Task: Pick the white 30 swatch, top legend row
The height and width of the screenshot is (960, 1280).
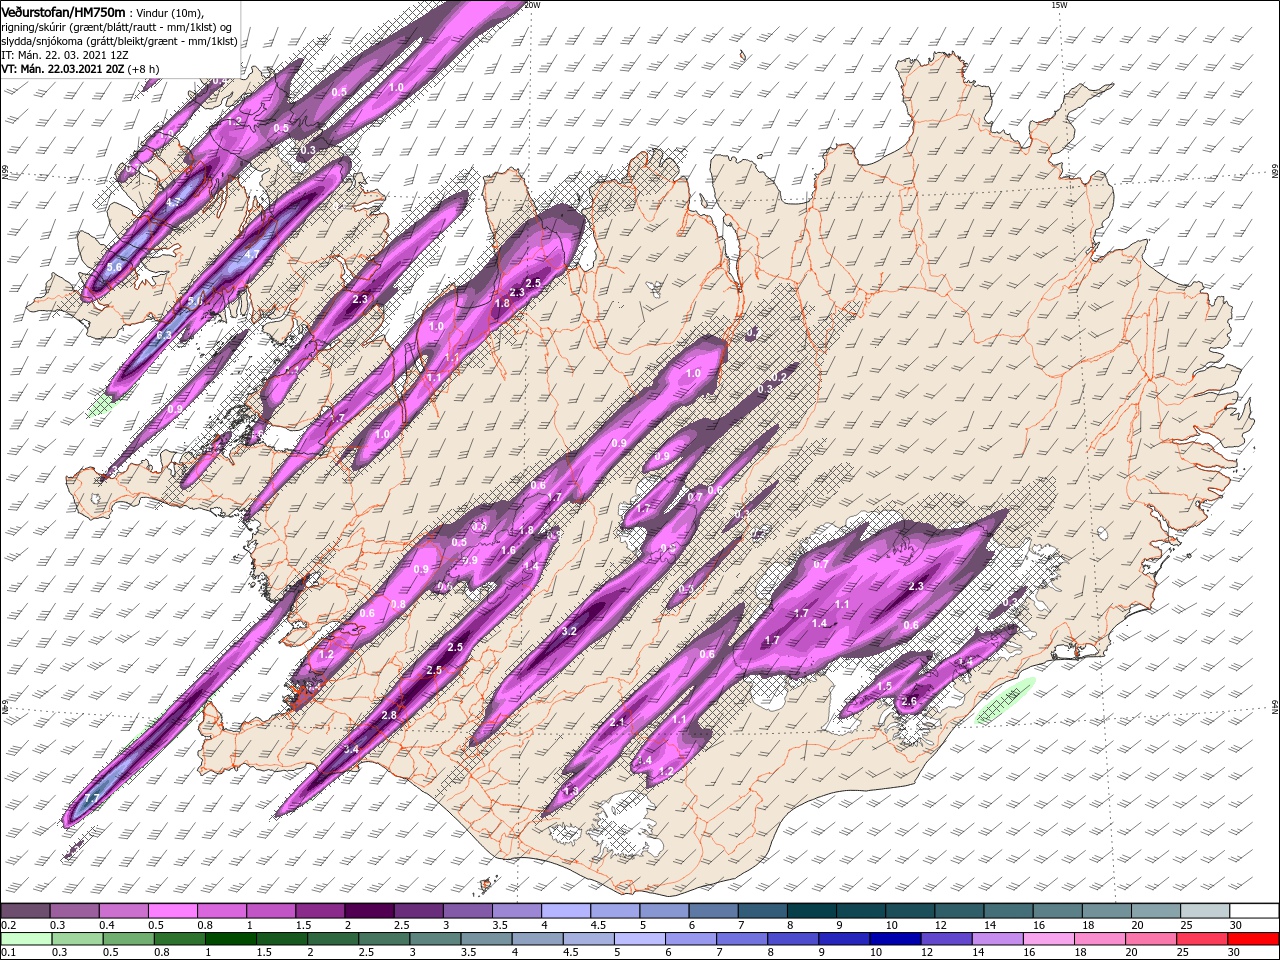Action: coord(1254,911)
